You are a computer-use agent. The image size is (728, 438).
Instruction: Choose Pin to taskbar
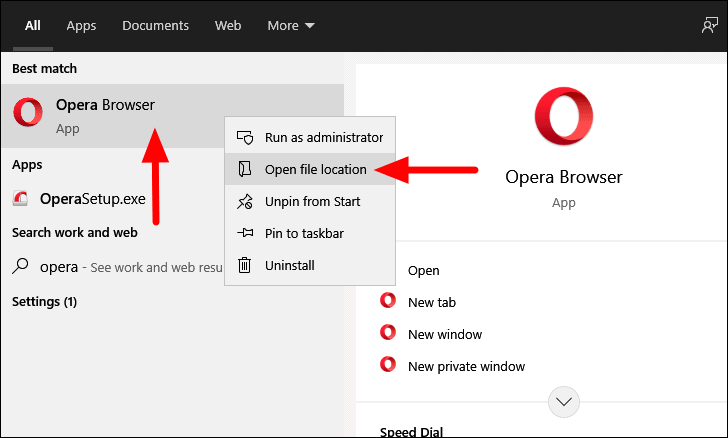310,233
